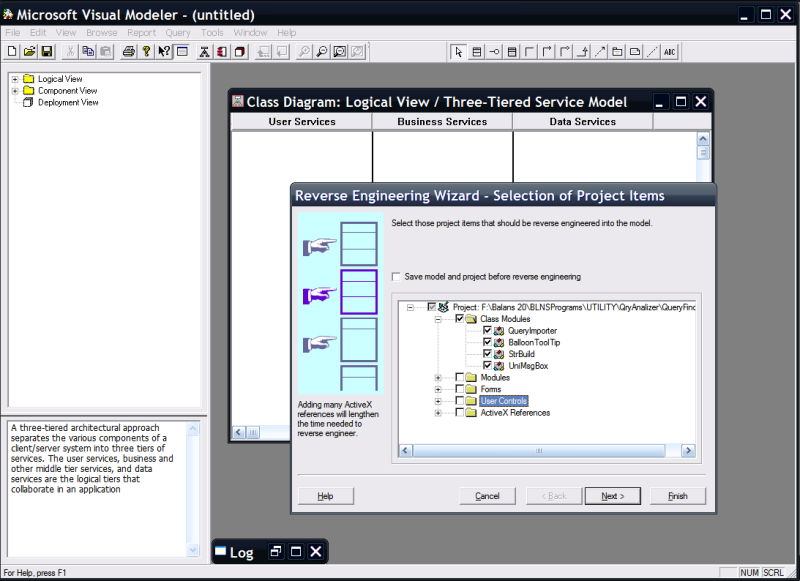Collapse the Project root node in wizard

410,308
